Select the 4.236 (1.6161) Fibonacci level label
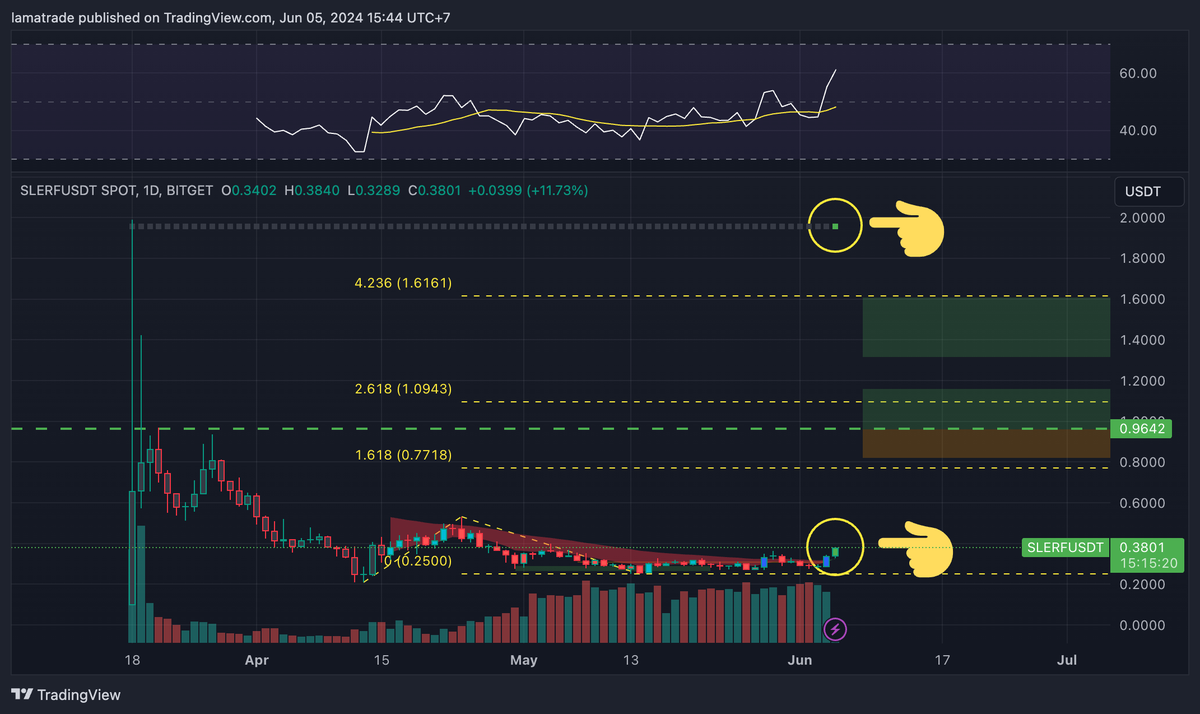Image resolution: width=1200 pixels, height=714 pixels. point(403,284)
